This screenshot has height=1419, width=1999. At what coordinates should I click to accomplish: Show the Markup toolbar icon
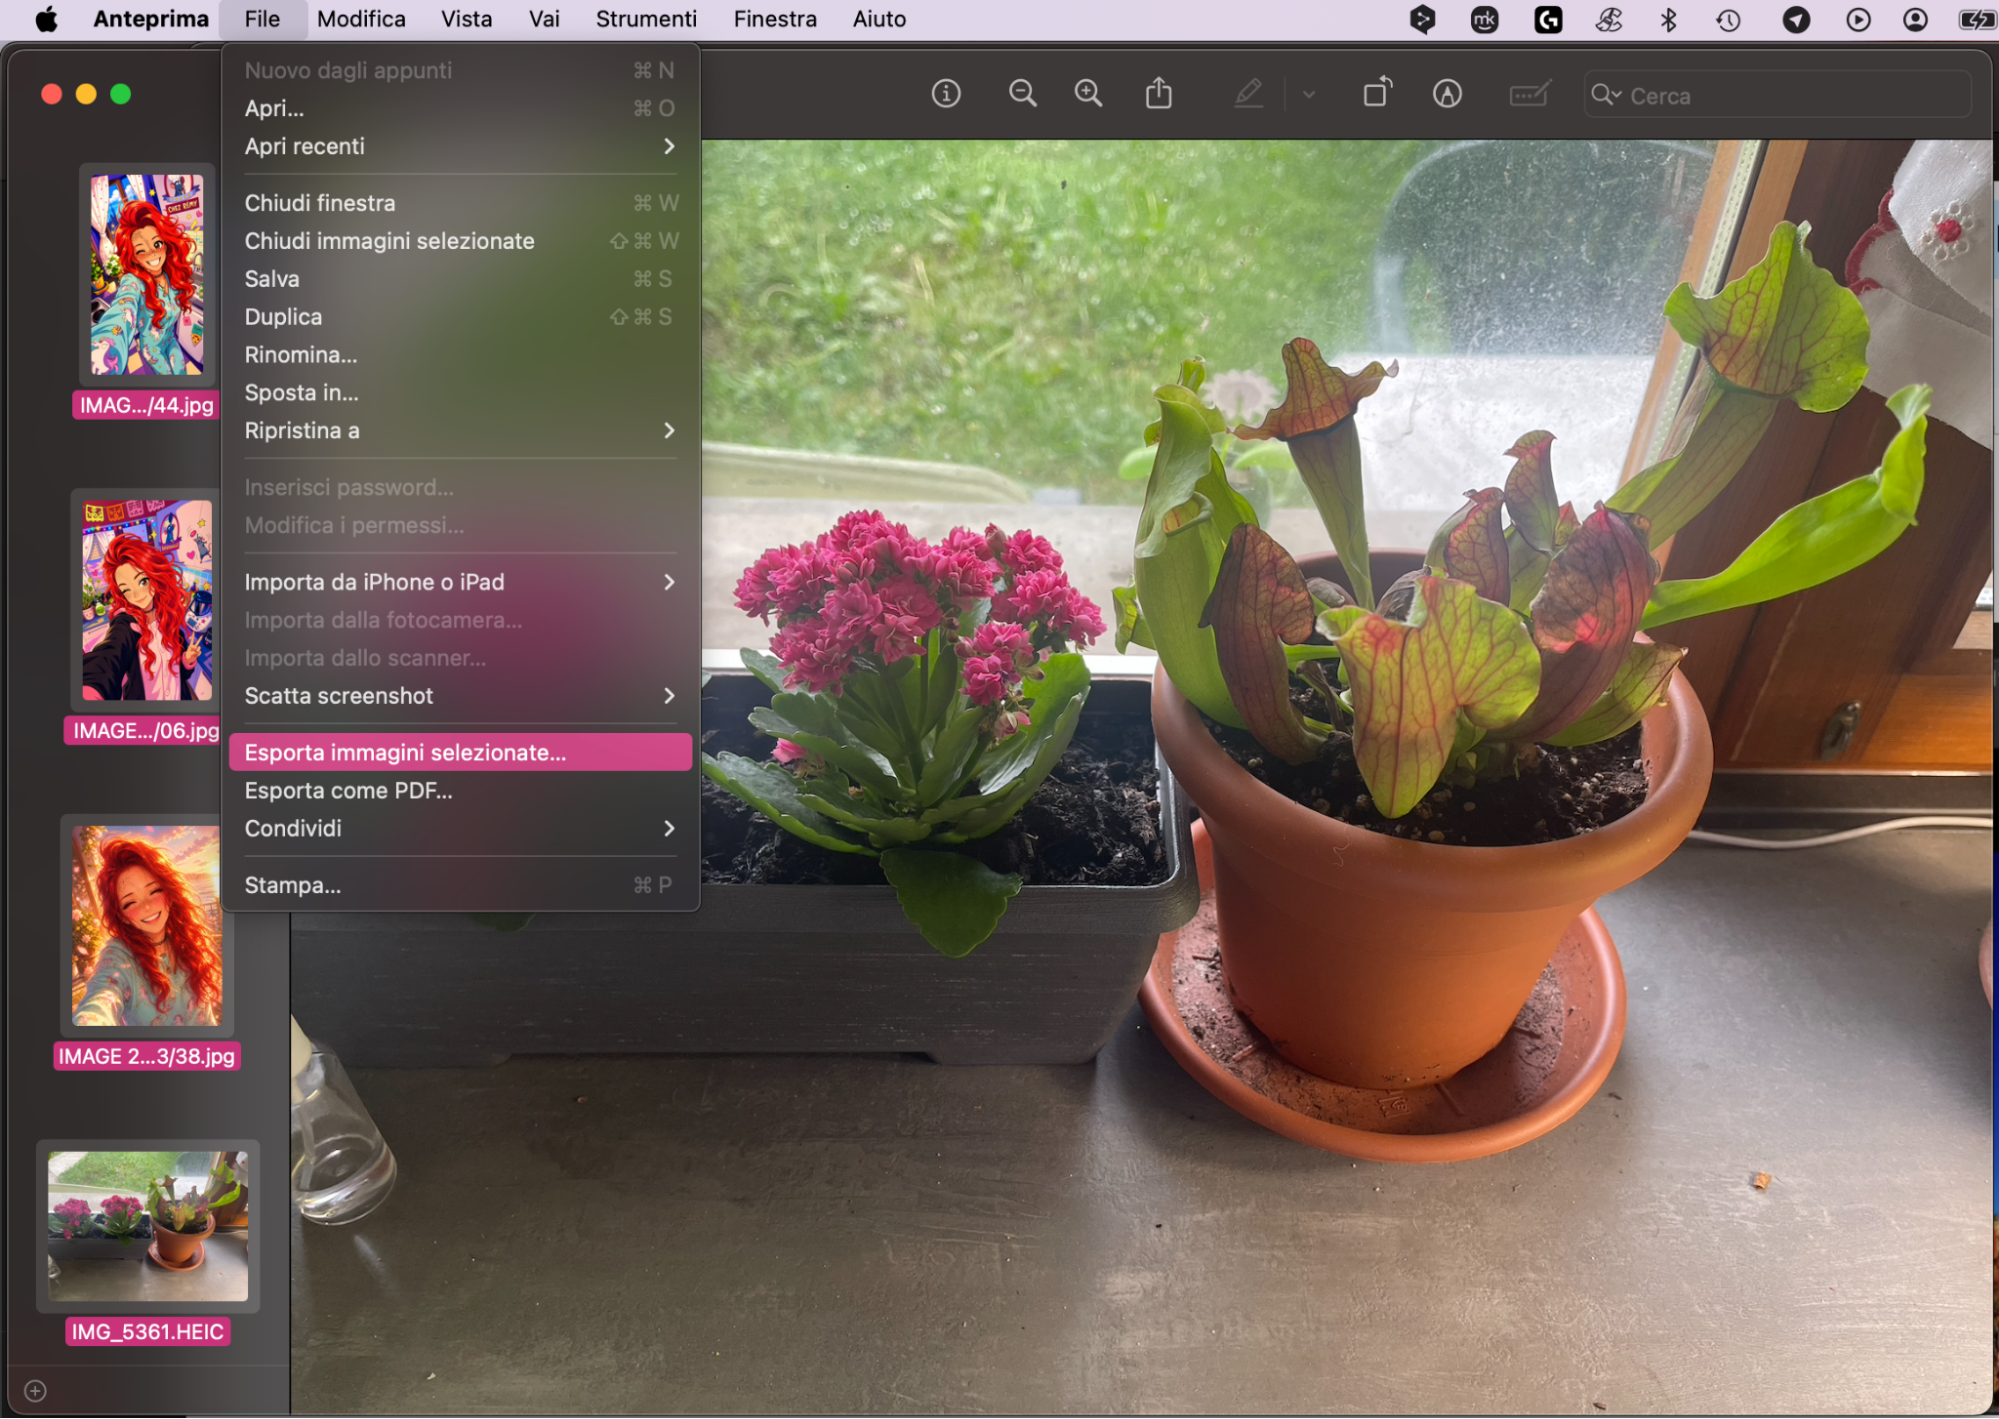1447,94
